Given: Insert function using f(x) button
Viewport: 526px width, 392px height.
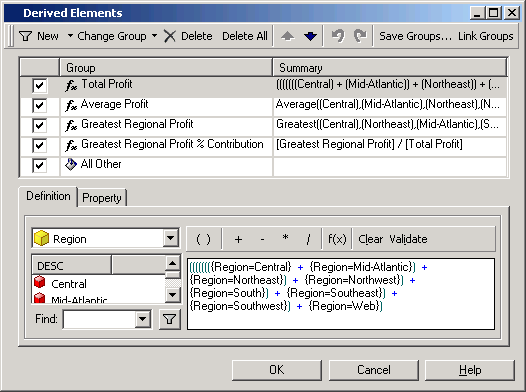Looking at the screenshot, I should 337,239.
